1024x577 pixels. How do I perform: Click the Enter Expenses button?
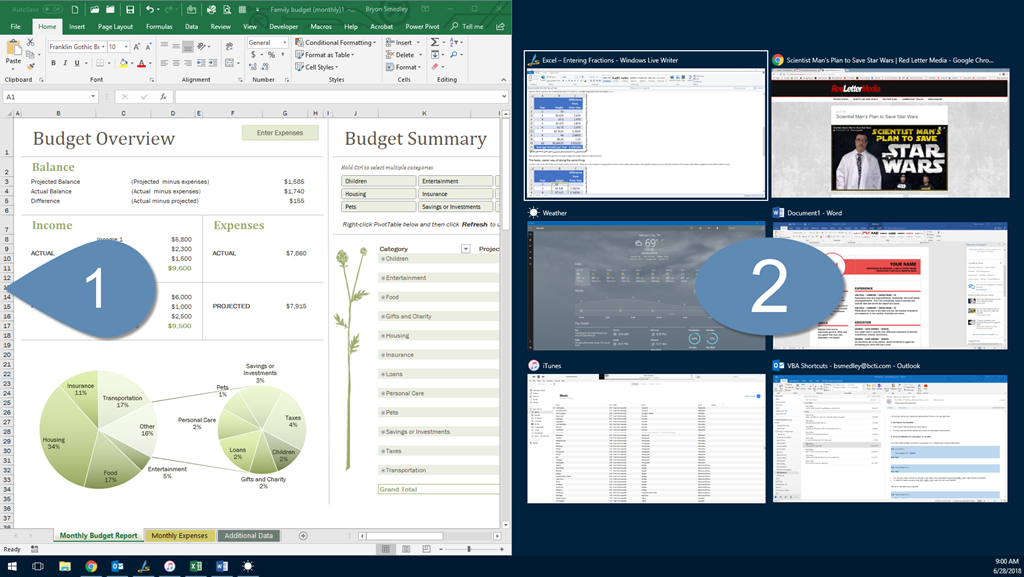[x=280, y=133]
